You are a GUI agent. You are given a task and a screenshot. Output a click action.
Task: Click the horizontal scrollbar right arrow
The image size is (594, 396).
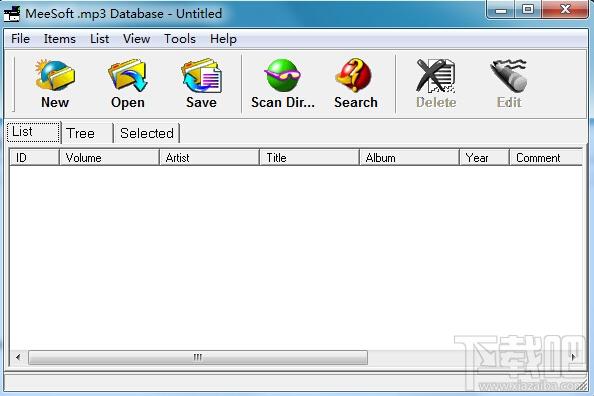tap(574, 357)
